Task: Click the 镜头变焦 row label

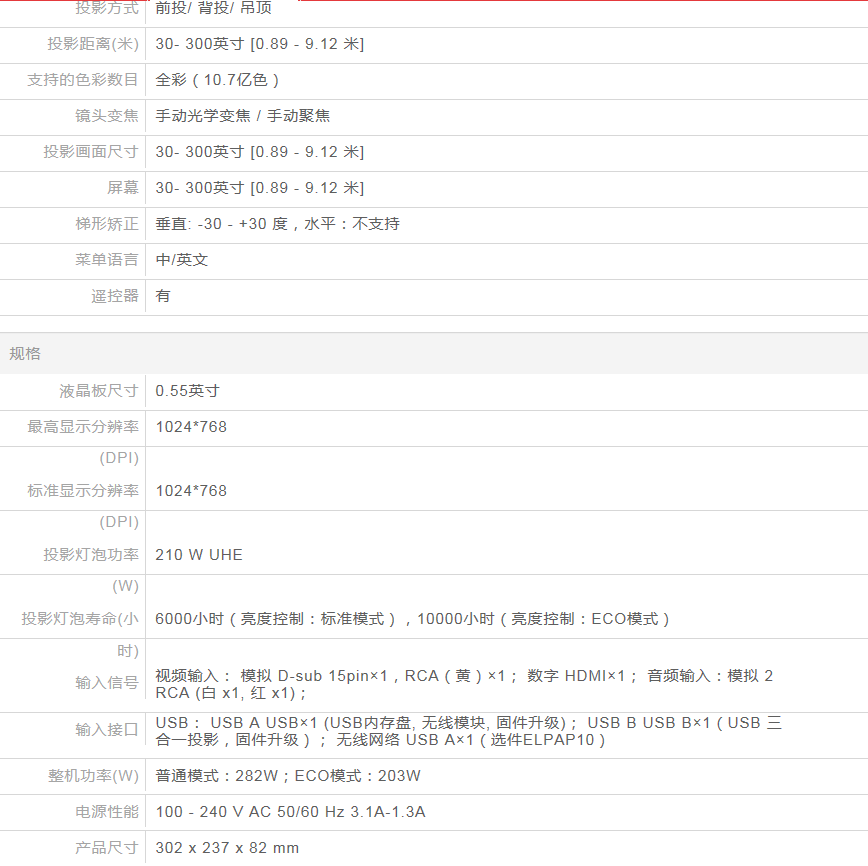Action: click(107, 116)
